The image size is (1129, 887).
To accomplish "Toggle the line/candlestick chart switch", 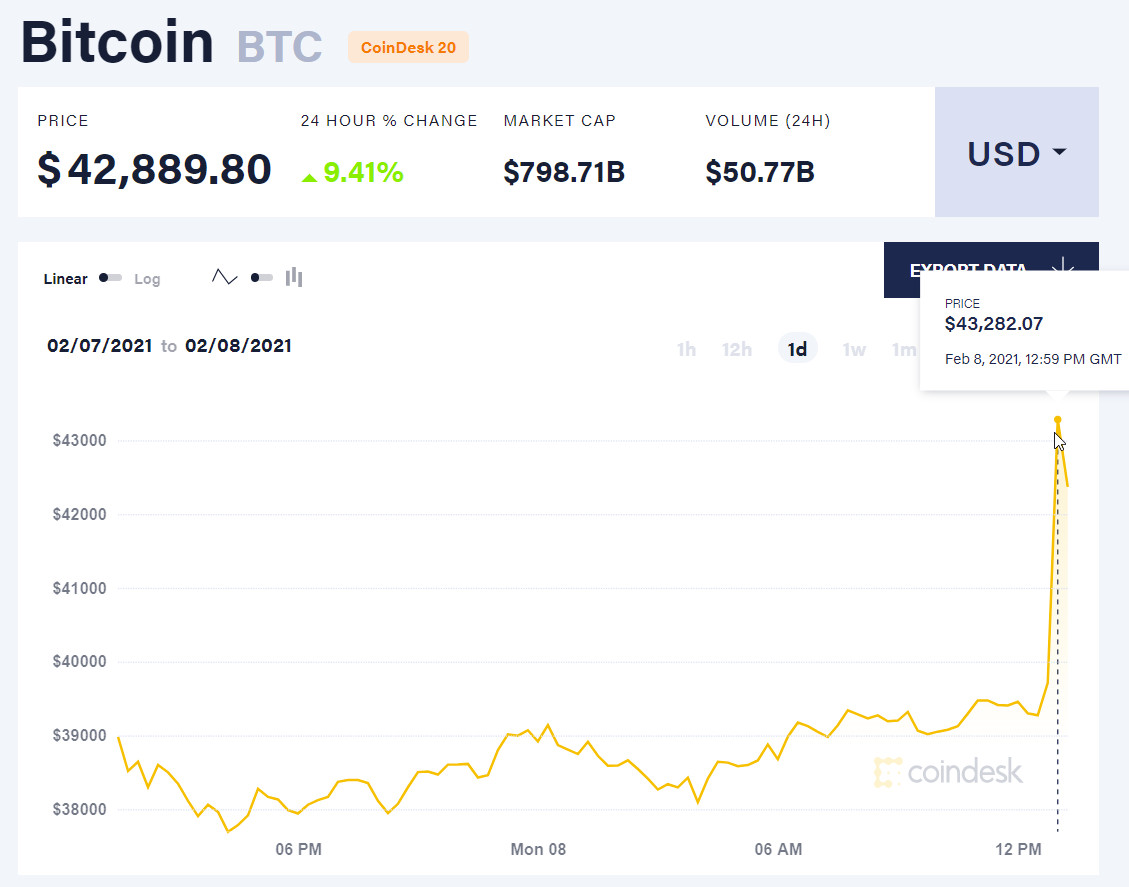I will click(261, 277).
